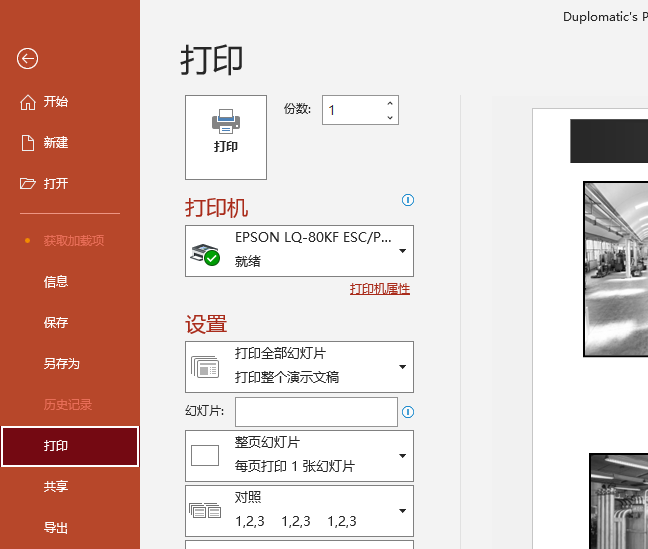Open the 对照 collation dropdown
Screen dimensions: 648x549
[299, 511]
